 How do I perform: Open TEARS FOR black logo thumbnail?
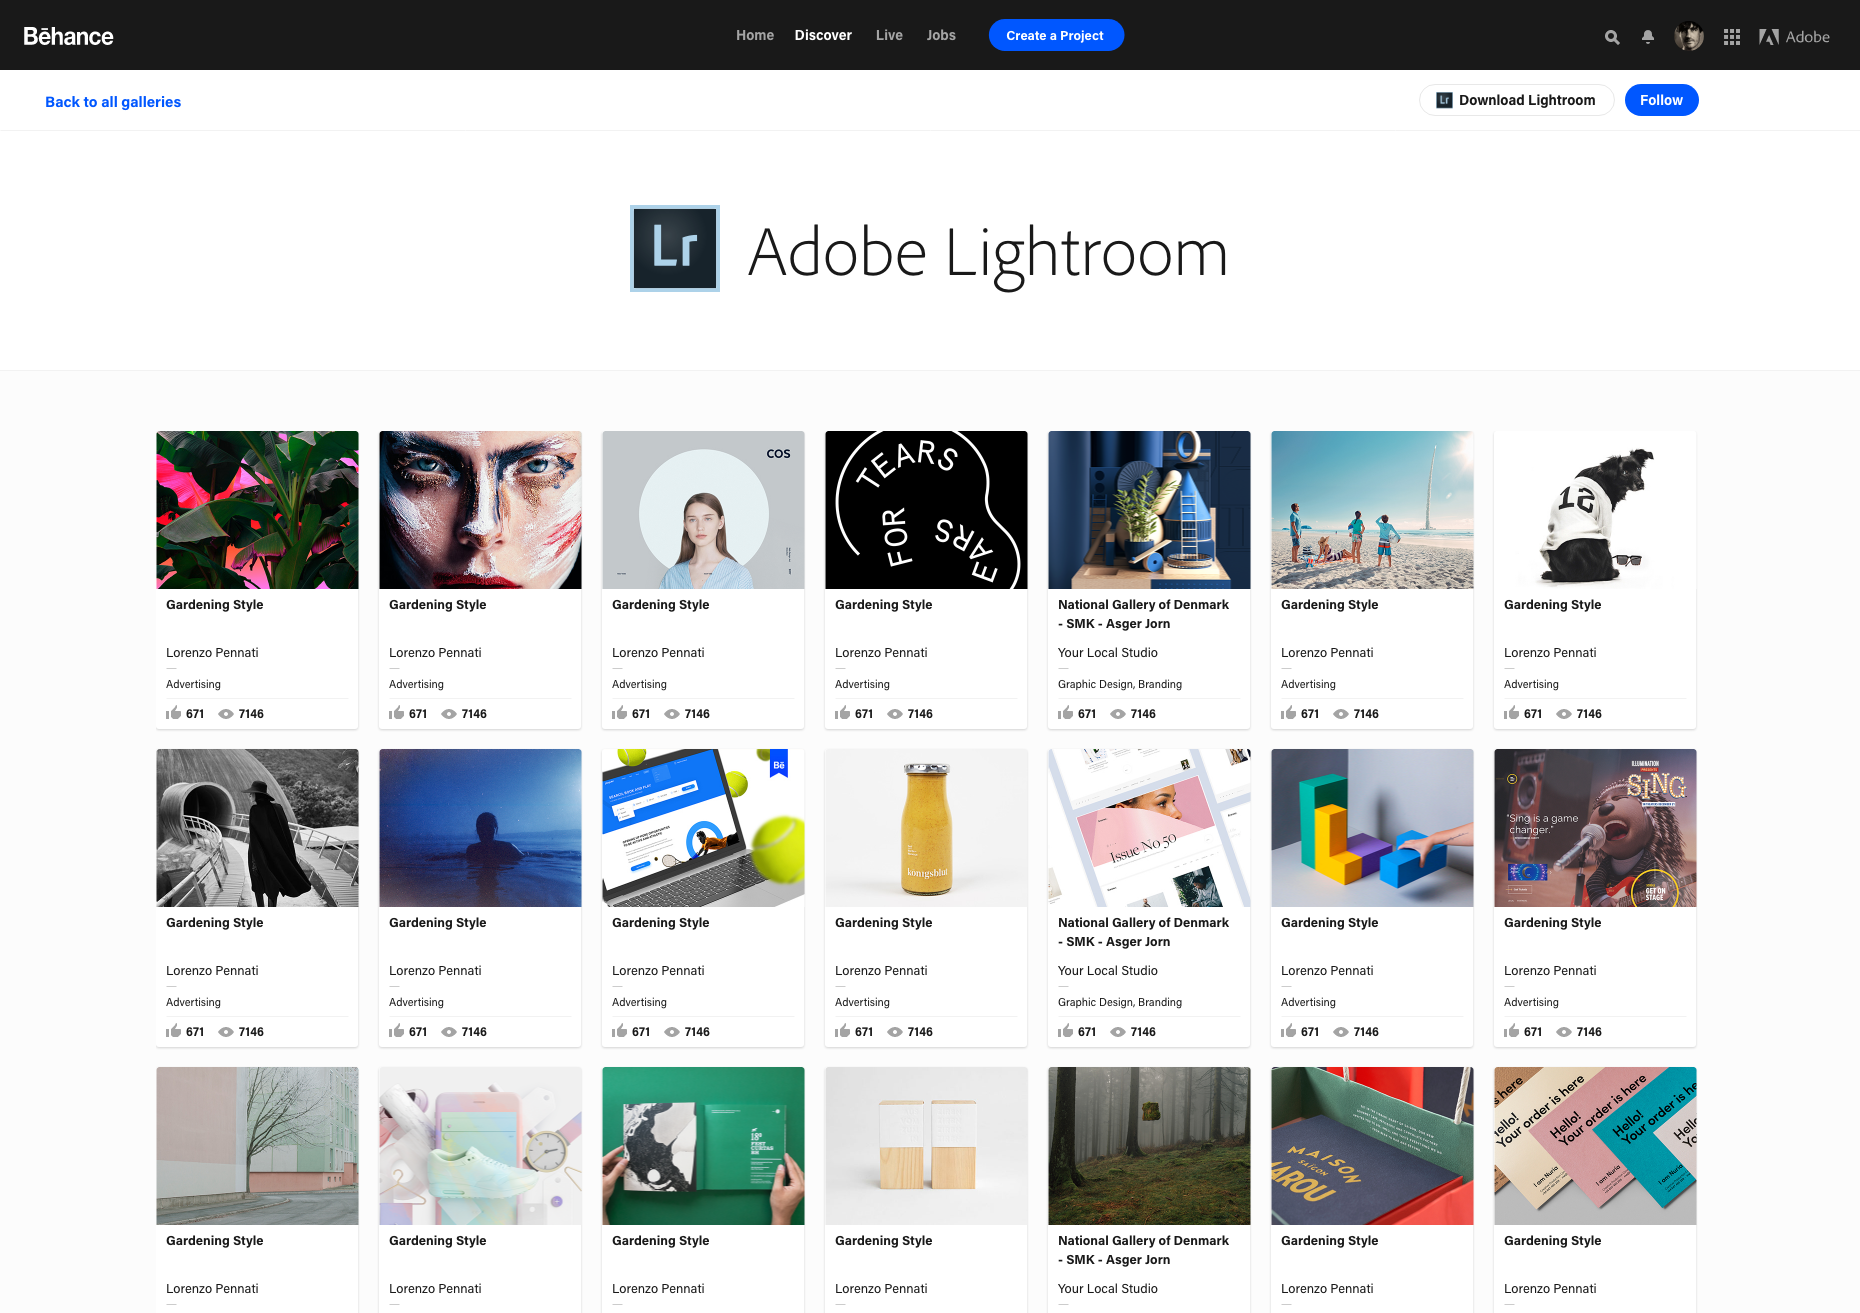pyautogui.click(x=926, y=510)
